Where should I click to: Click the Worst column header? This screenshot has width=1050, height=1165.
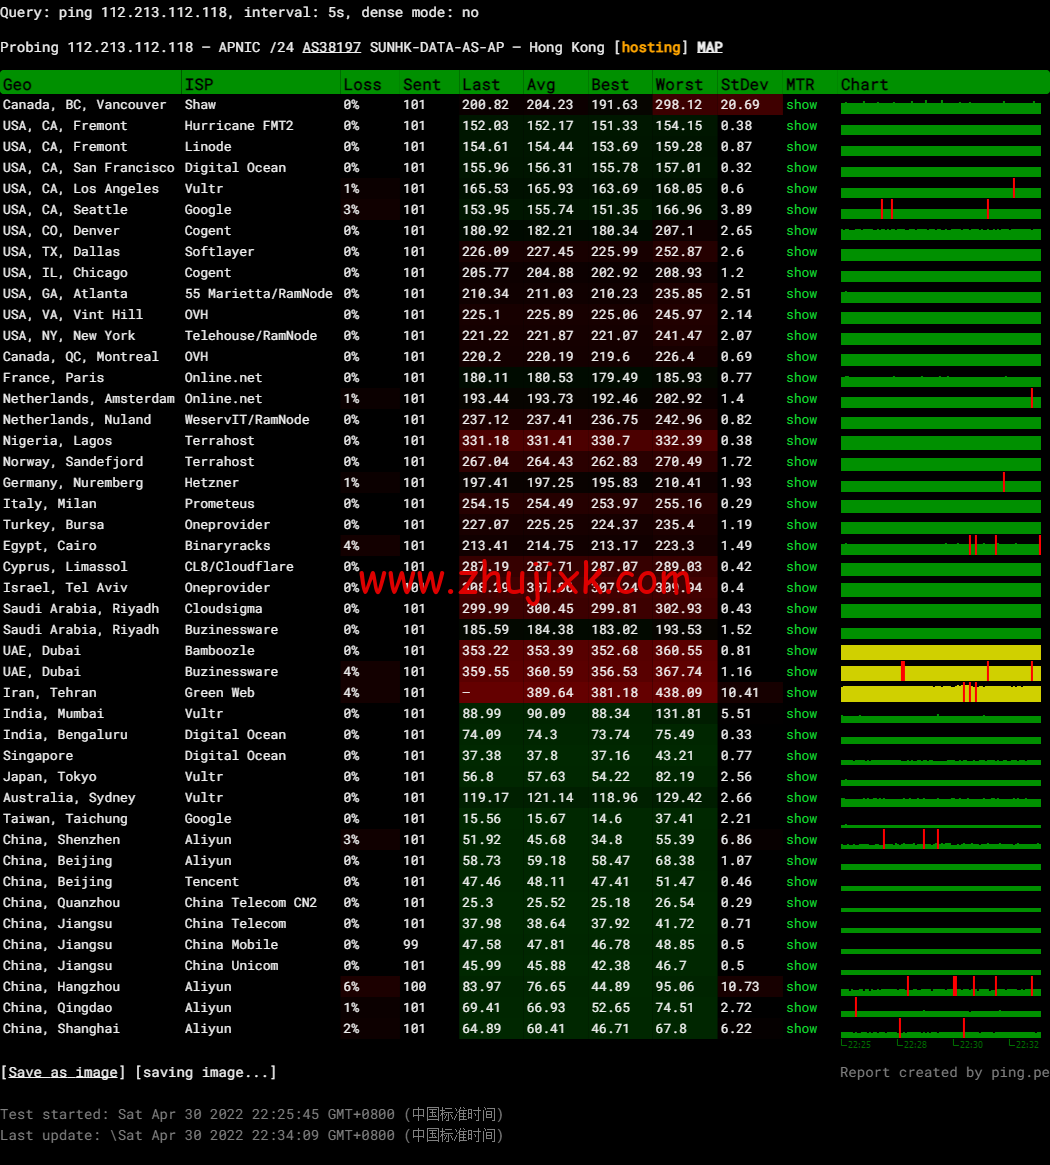[679, 85]
